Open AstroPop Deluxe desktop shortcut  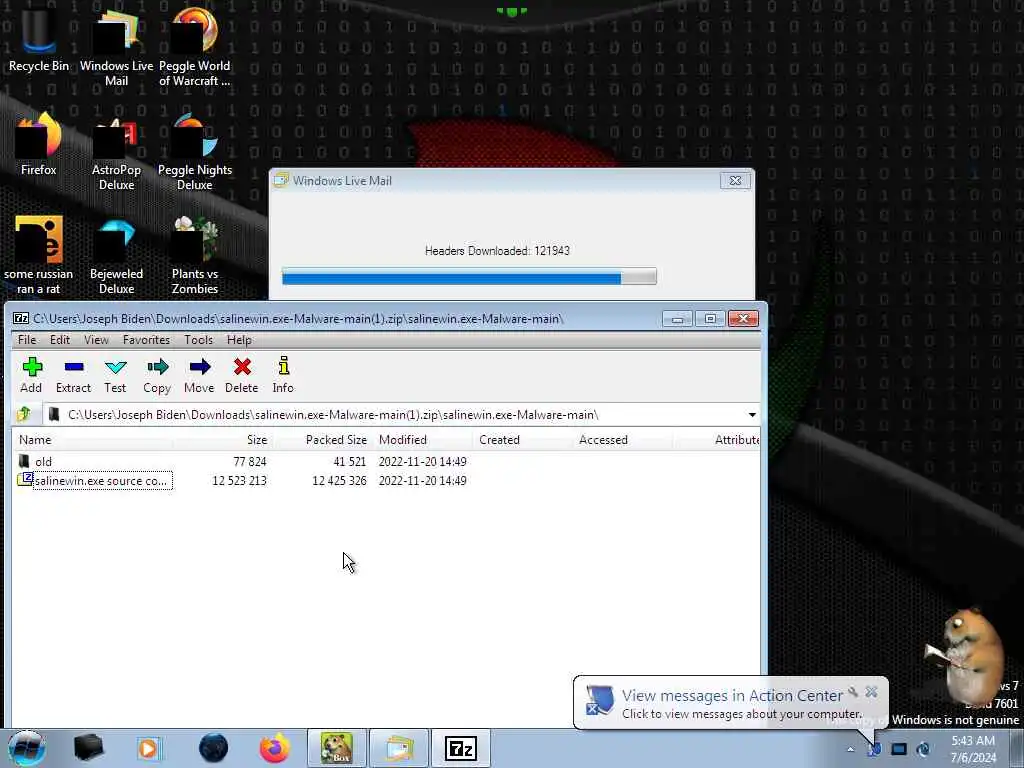click(116, 153)
